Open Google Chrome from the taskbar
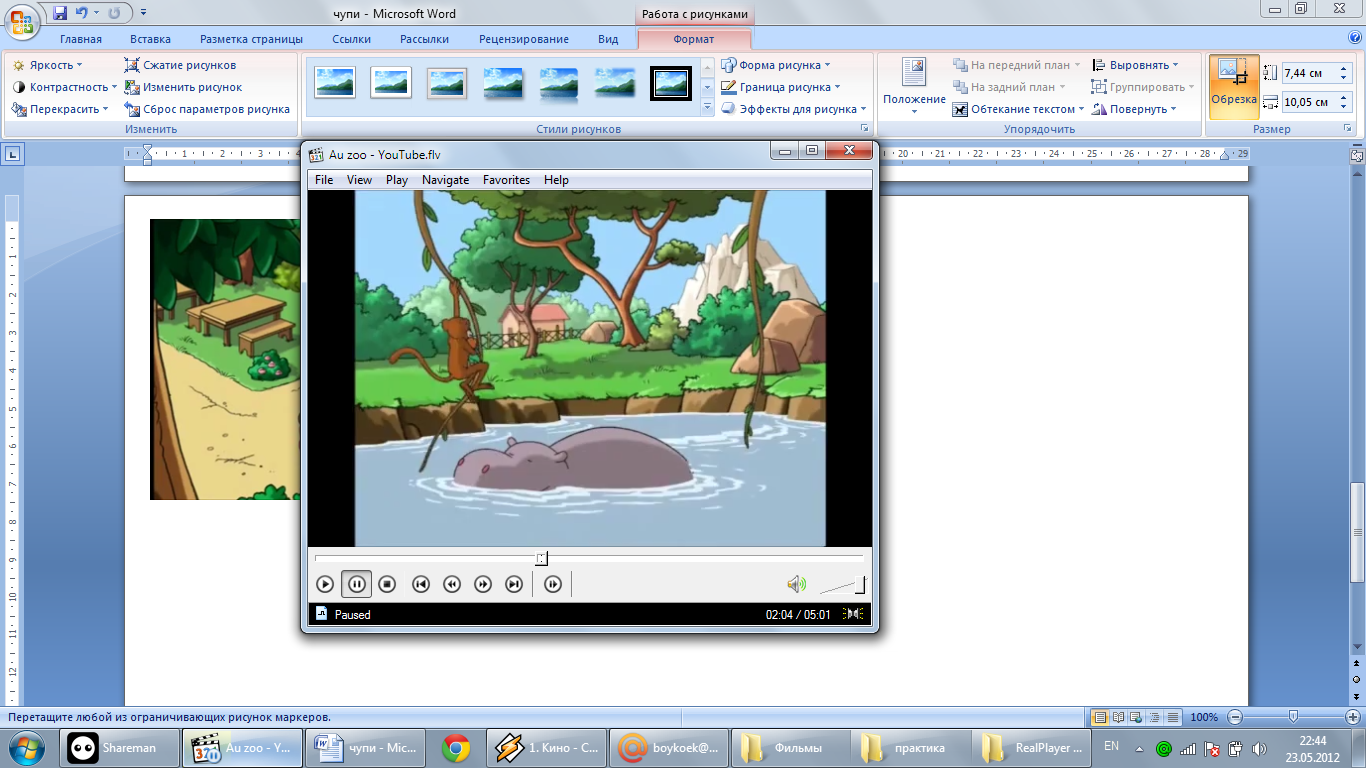 tap(456, 747)
